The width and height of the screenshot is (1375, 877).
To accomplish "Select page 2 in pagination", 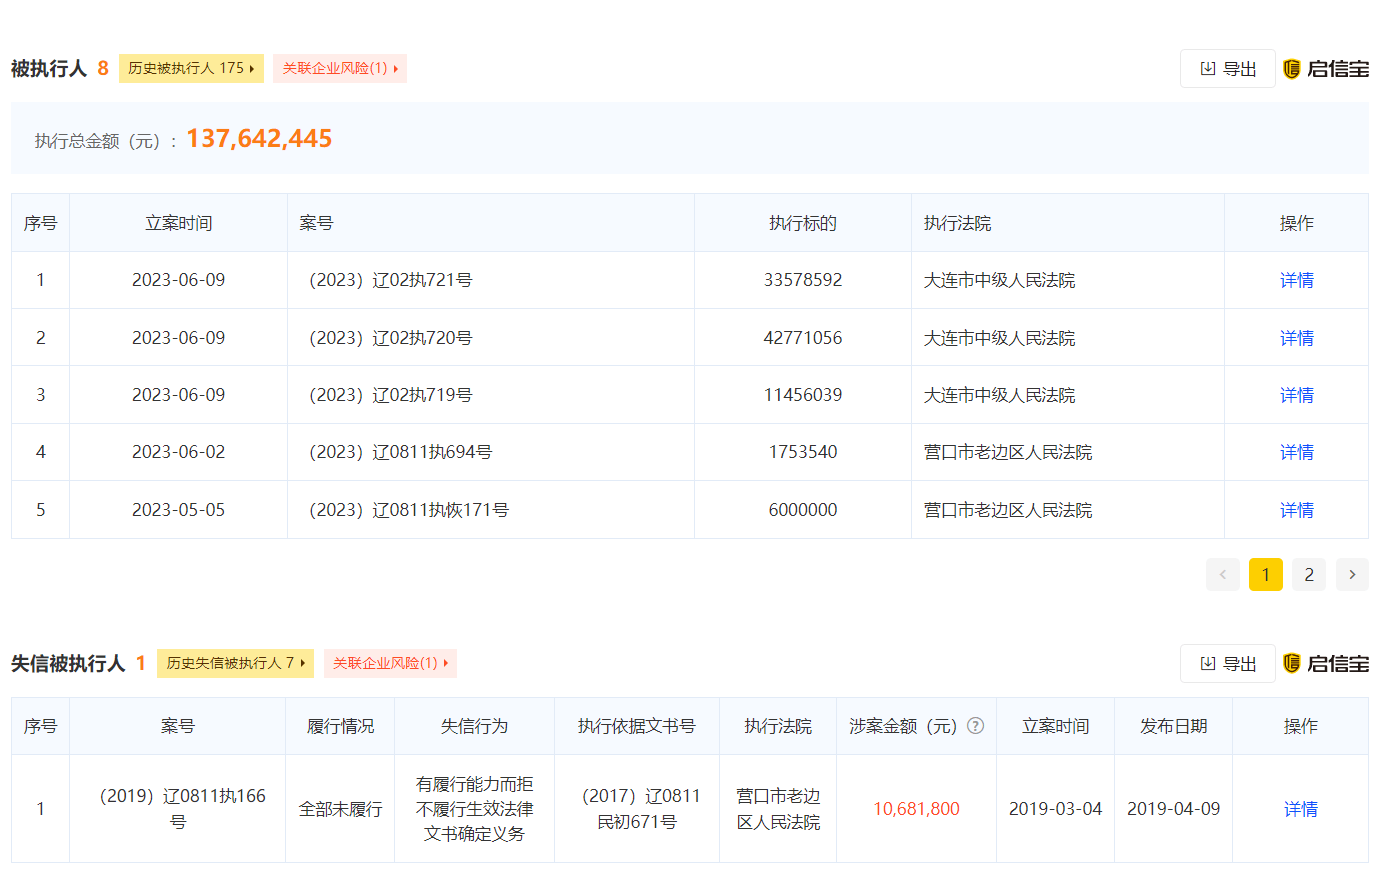I will 1309,574.
